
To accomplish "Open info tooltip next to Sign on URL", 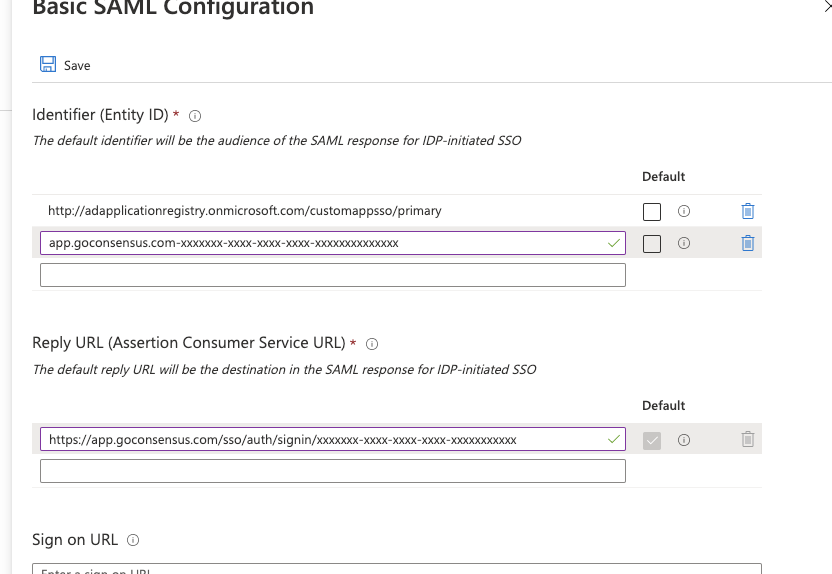I will (133, 540).
